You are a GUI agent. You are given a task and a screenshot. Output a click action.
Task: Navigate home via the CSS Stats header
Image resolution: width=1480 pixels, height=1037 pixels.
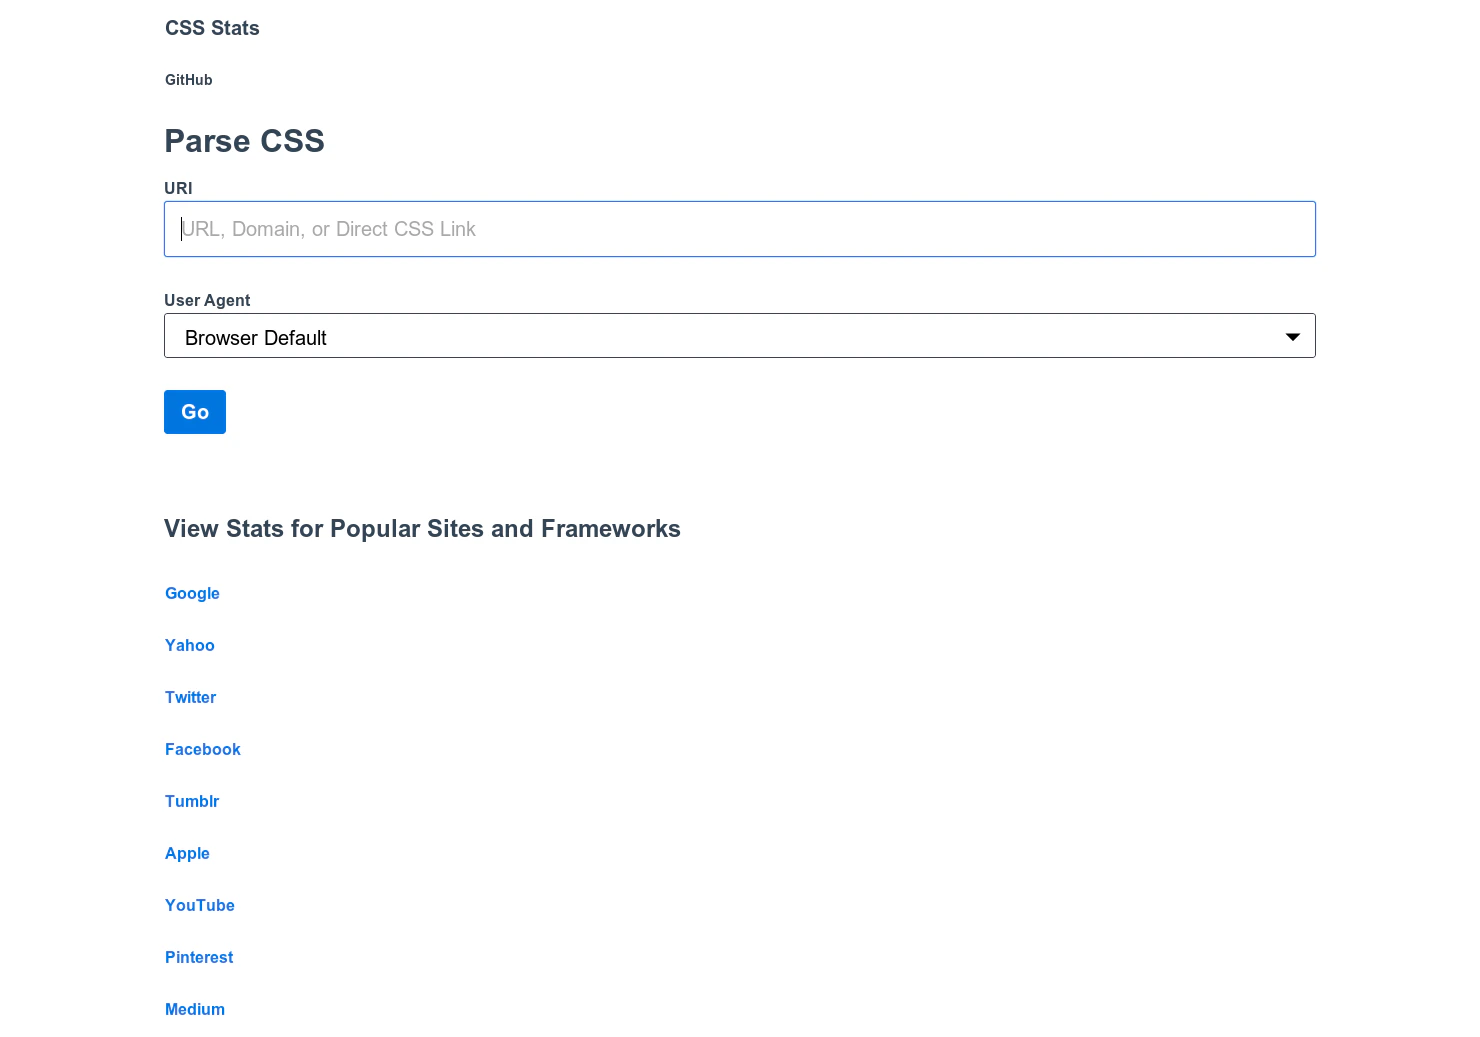pos(212,28)
